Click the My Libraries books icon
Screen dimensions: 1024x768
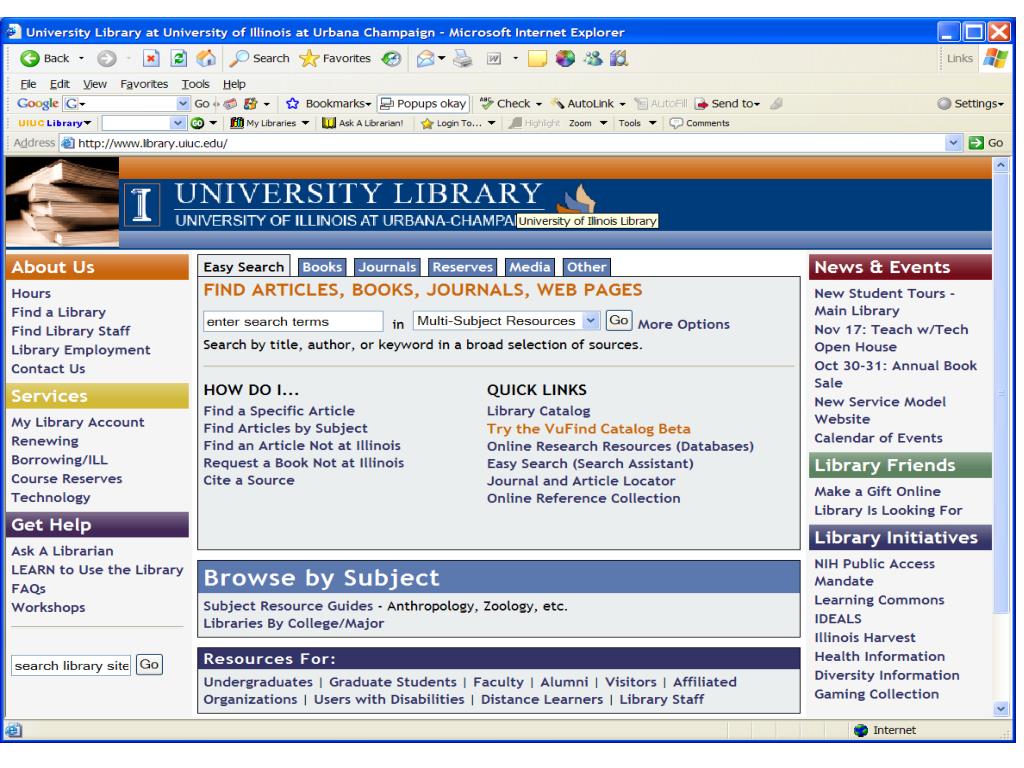pyautogui.click(x=237, y=123)
